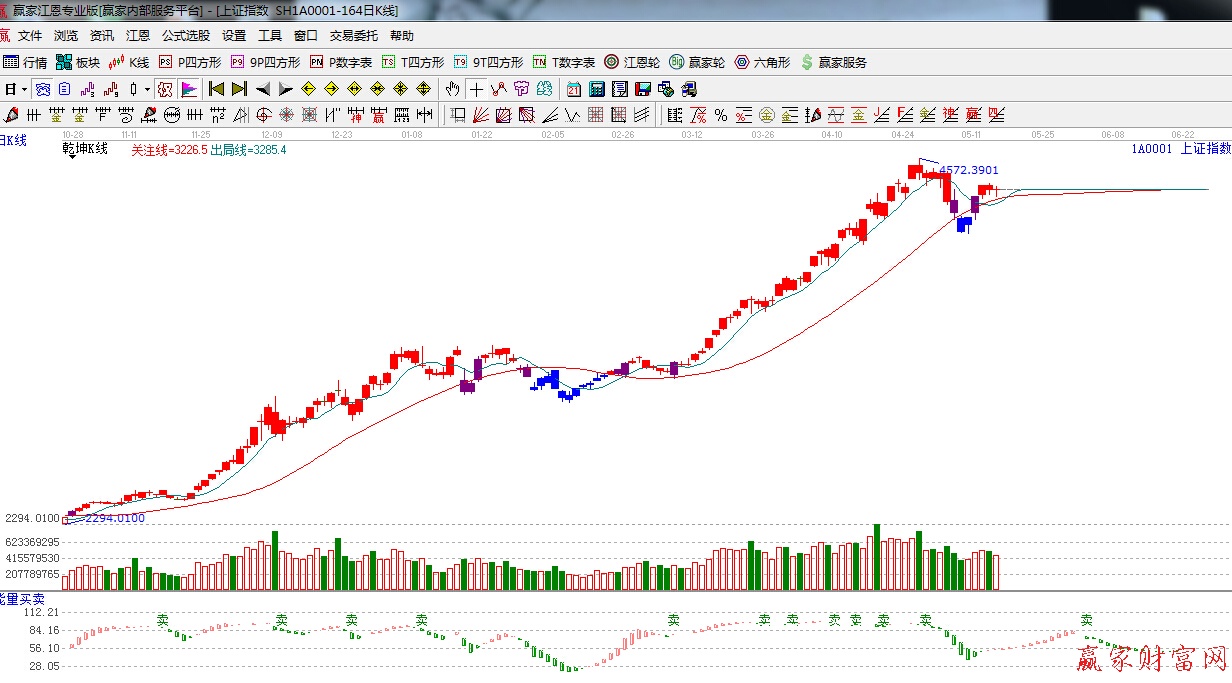Click the P四方形 button

coord(190,62)
